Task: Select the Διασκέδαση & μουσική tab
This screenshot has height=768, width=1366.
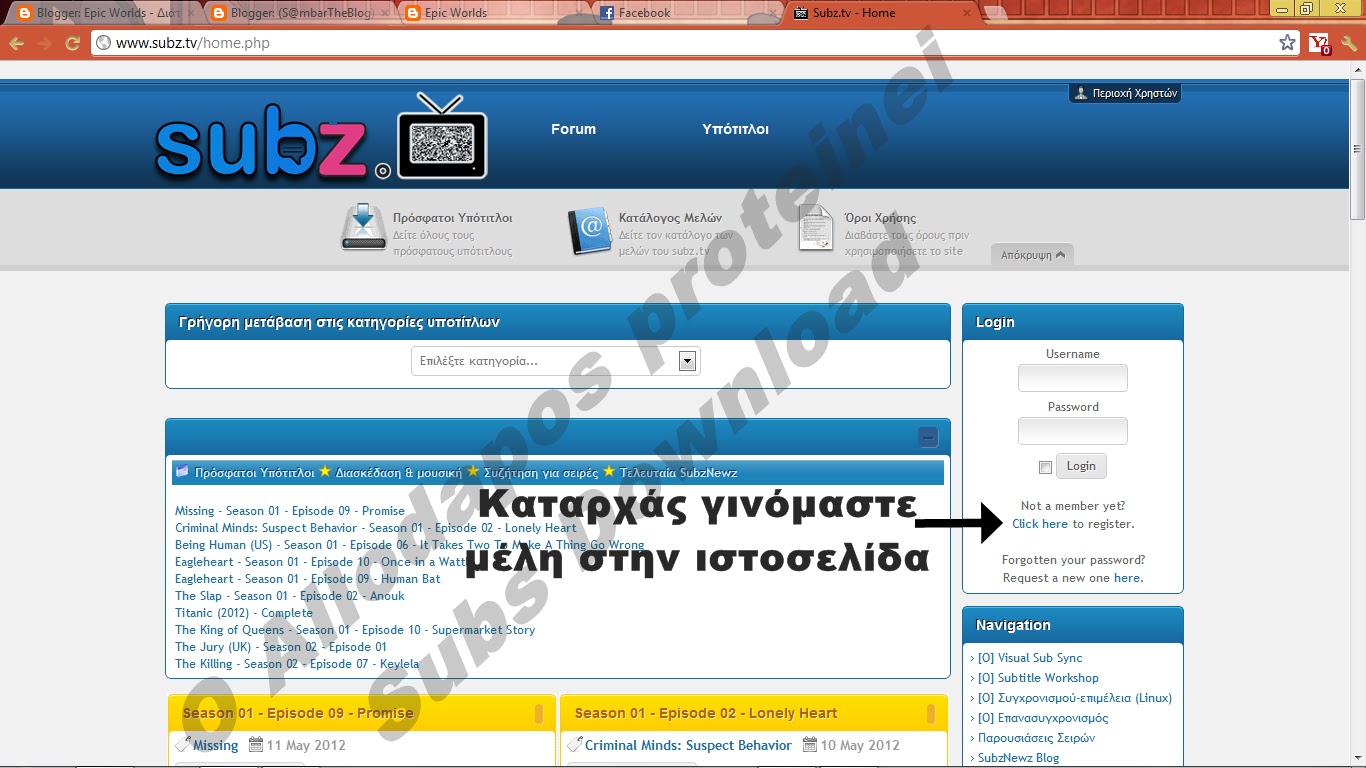Action: pos(398,472)
